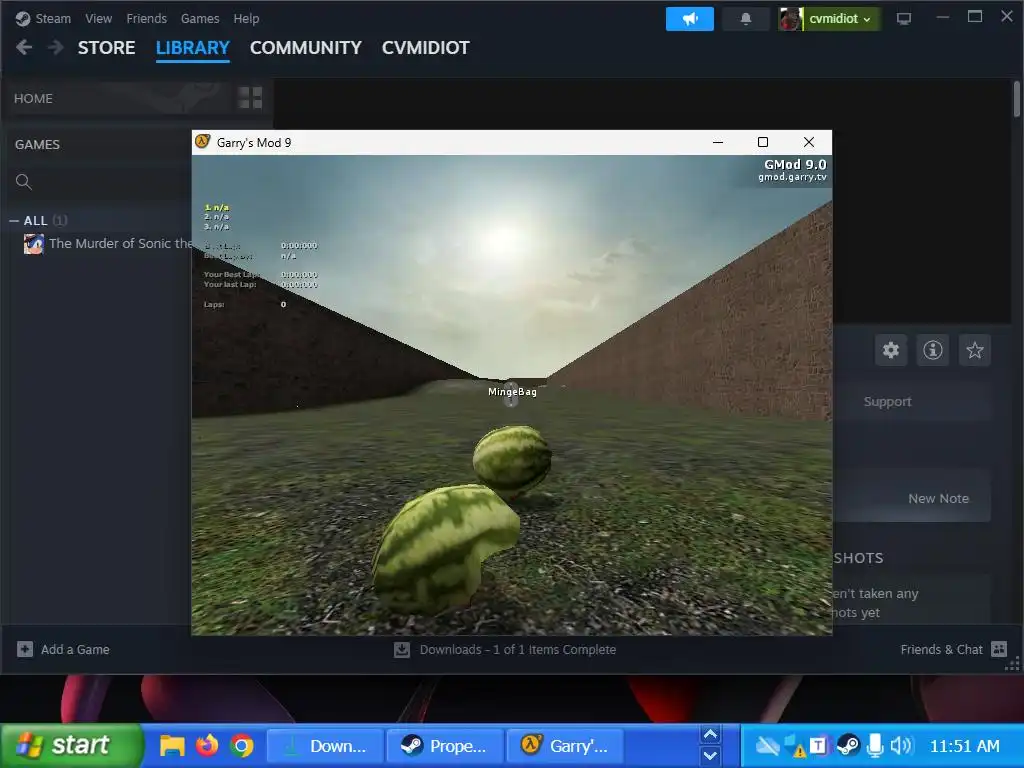Open game settings gear icon
This screenshot has width=1024, height=768.
891,350
